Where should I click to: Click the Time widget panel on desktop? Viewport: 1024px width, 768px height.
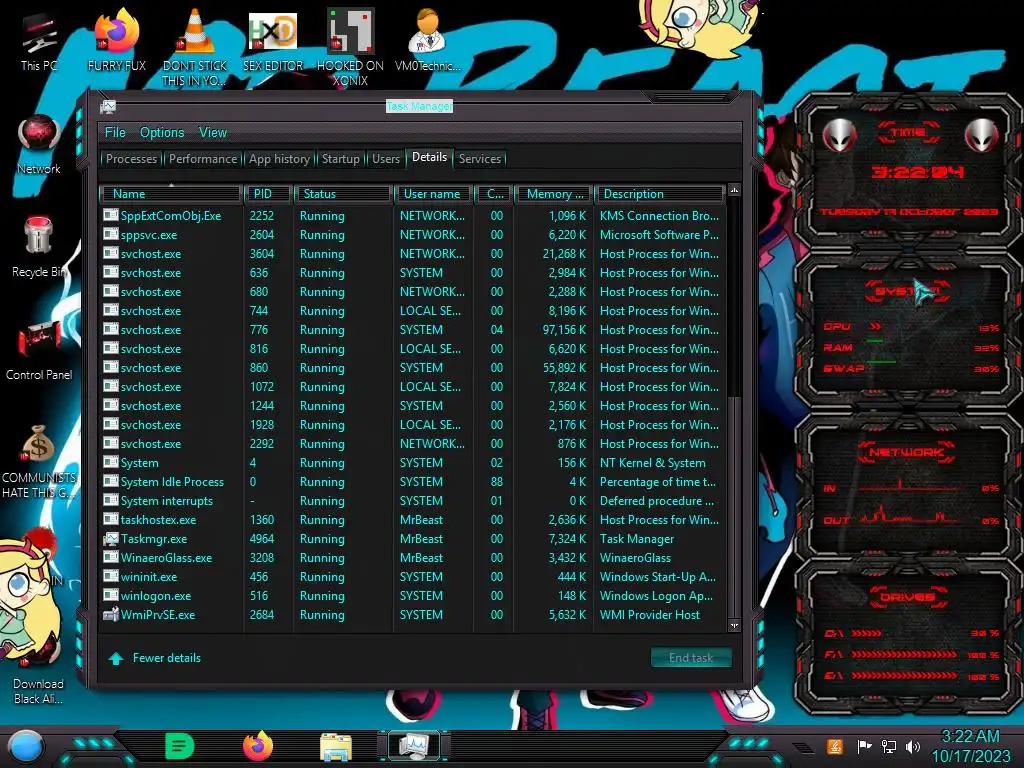(x=908, y=171)
